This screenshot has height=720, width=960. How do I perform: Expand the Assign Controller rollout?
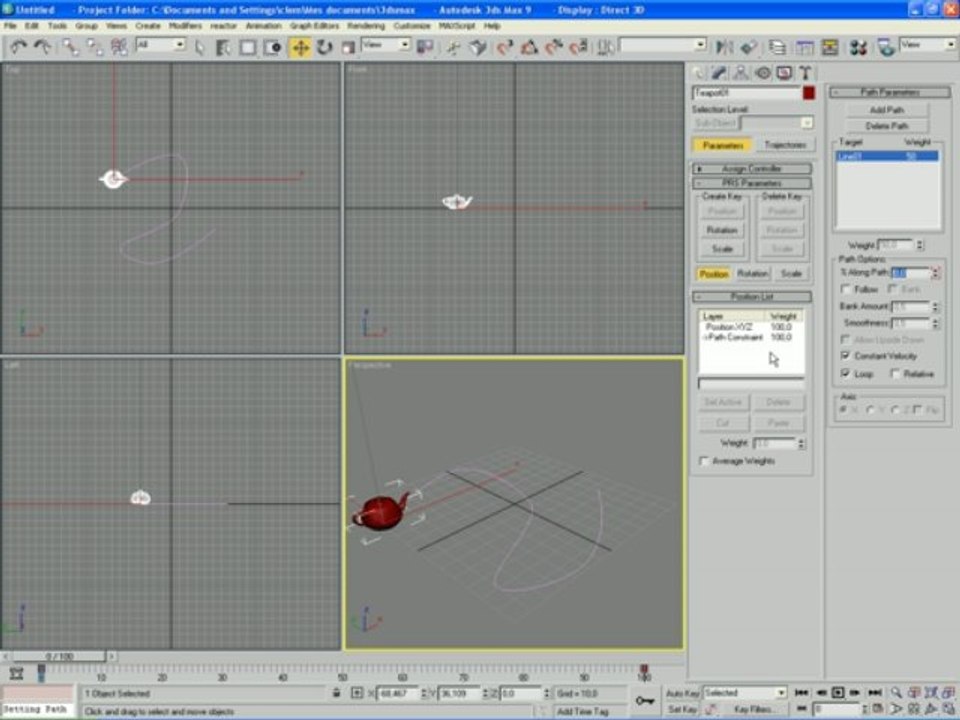click(752, 168)
